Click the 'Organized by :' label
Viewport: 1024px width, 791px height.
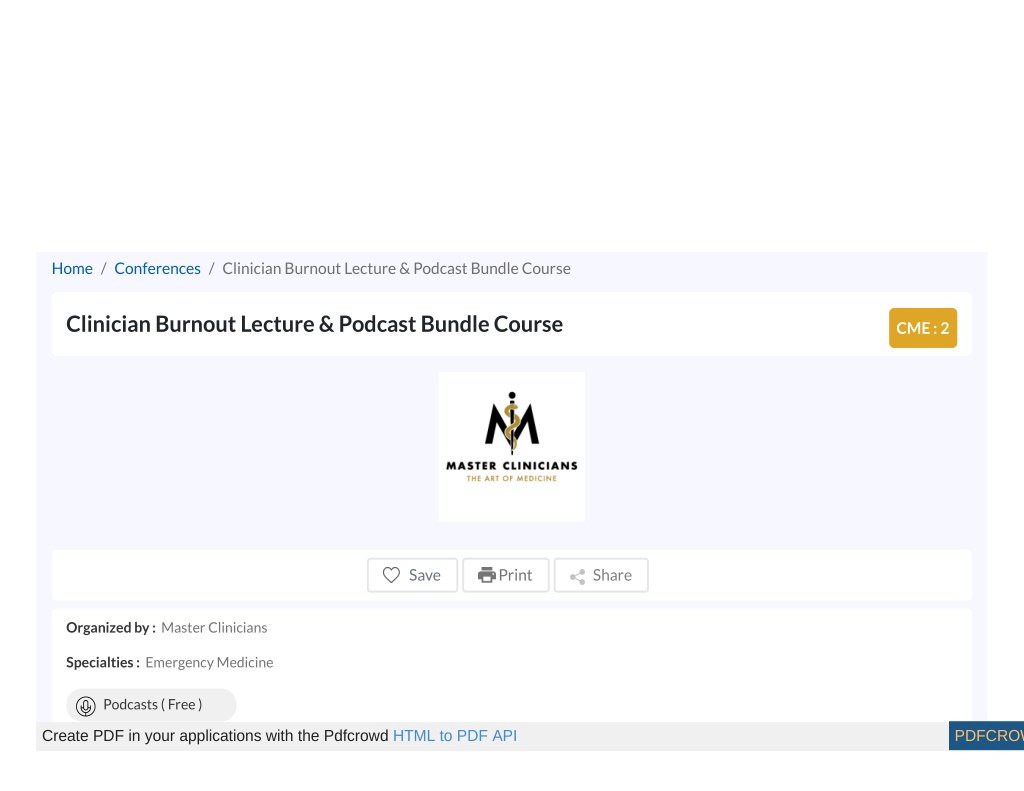111,628
